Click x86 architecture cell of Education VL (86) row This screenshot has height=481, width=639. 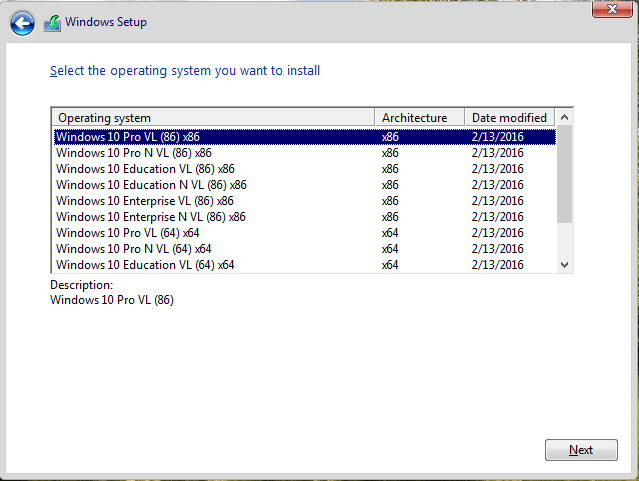pyautogui.click(x=390, y=169)
